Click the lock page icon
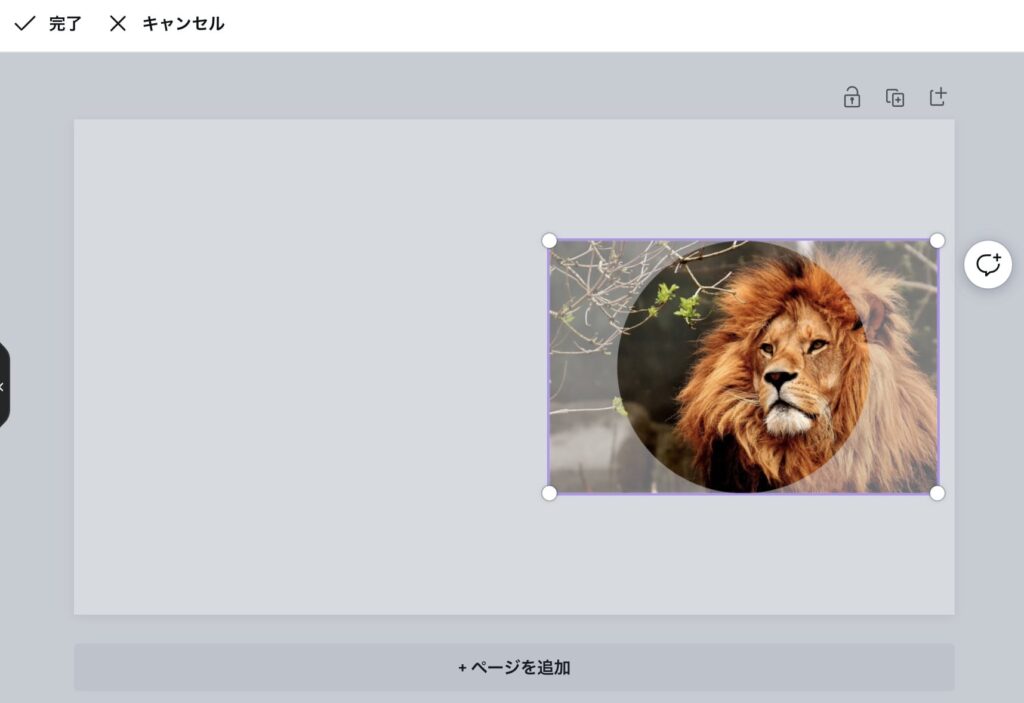 pyautogui.click(x=852, y=97)
